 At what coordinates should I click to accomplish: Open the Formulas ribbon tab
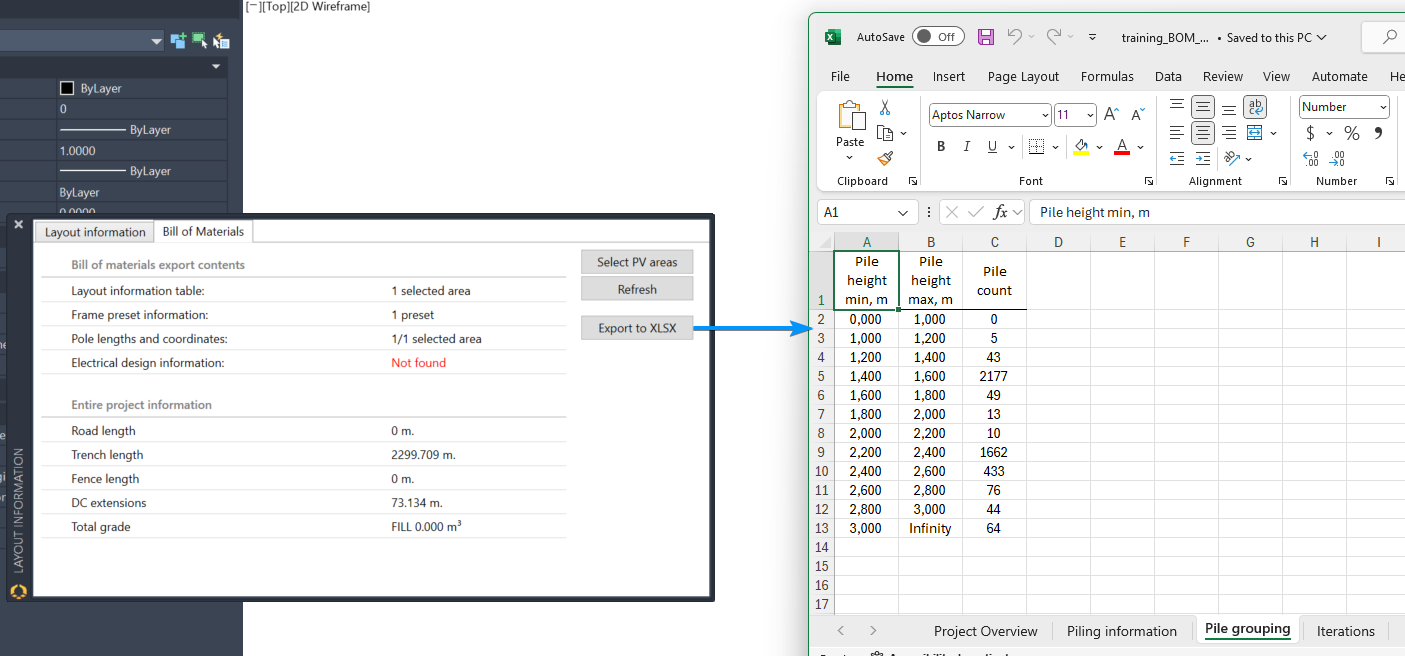click(x=1107, y=76)
